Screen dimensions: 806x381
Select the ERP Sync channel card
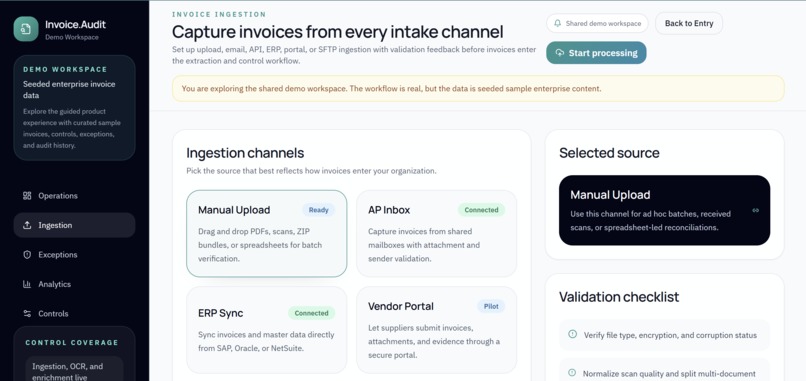266,330
